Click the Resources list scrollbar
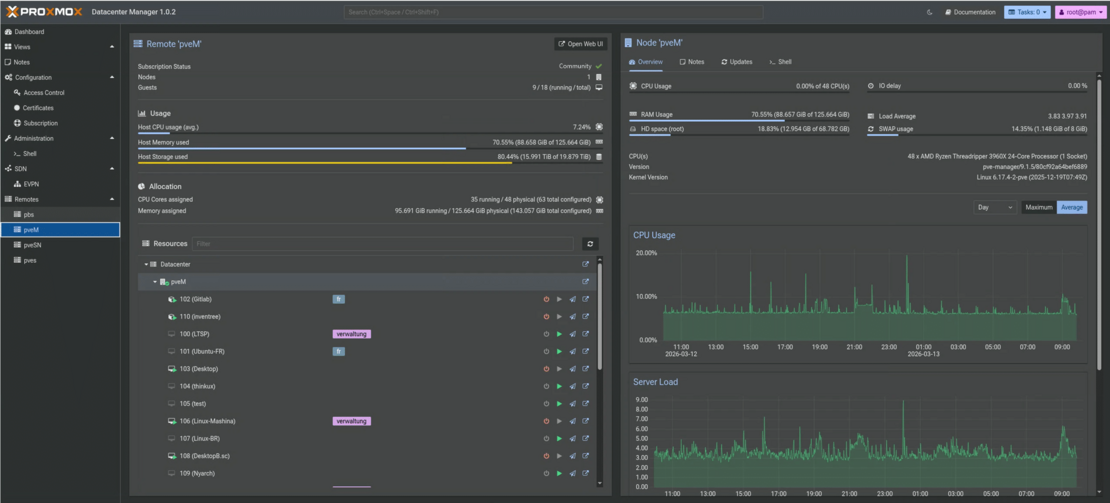Screen dimensions: 1110x503 [600, 316]
